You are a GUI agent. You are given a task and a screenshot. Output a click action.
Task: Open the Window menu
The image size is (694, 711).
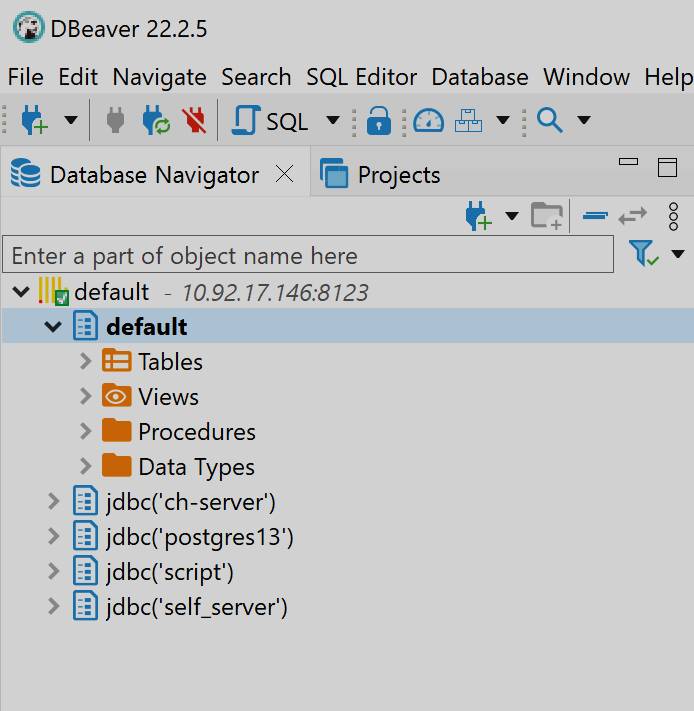587,77
